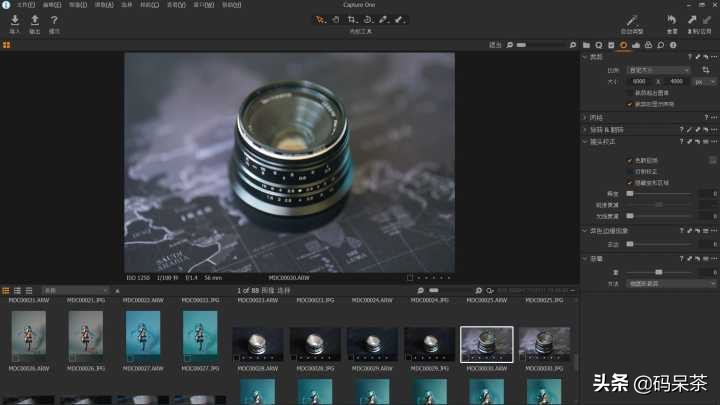Click the orange lens tool tab icon
Image resolution: width=720 pixels, height=405 pixels.
pos(623,45)
